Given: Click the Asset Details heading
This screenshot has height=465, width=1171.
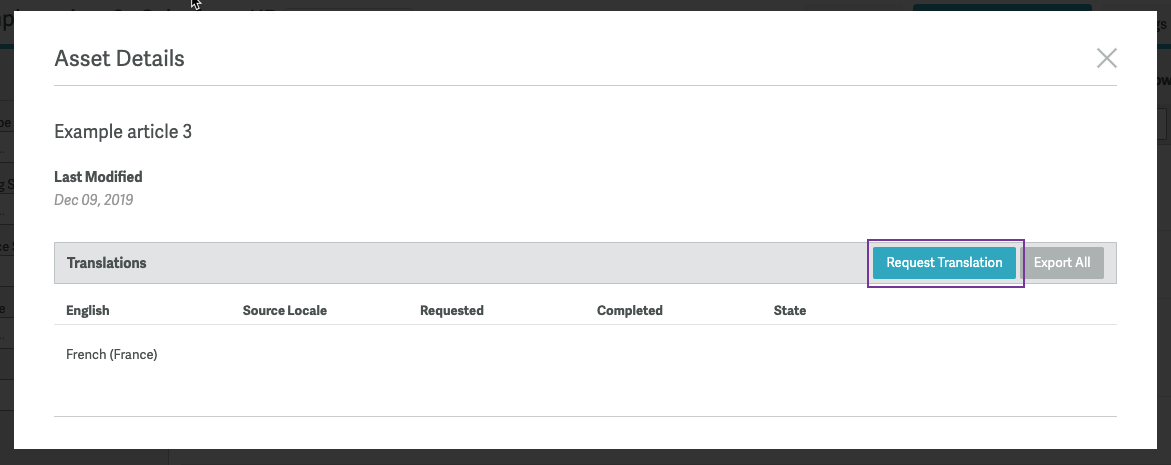Looking at the screenshot, I should point(119,58).
